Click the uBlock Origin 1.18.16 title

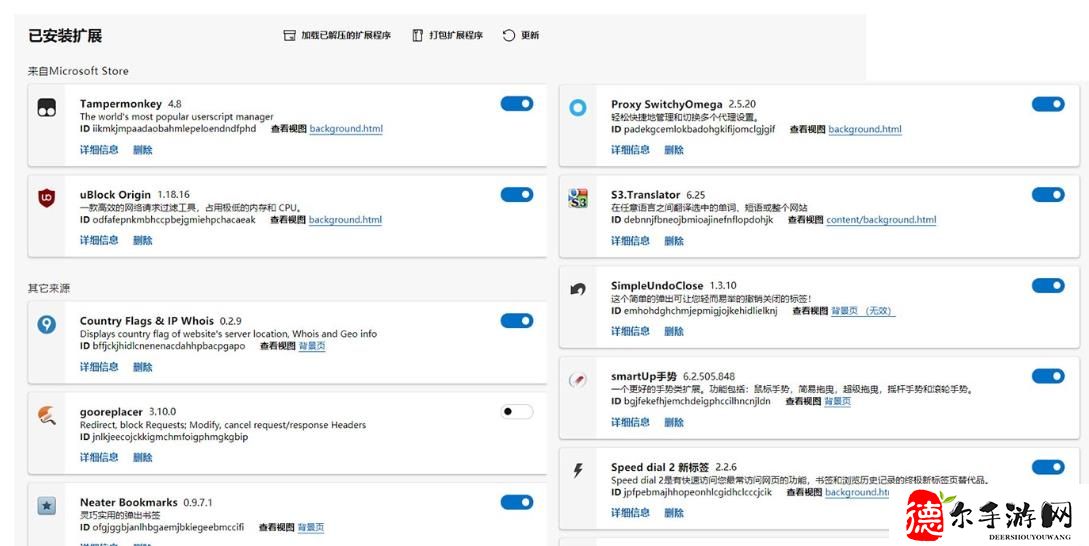coord(135,195)
